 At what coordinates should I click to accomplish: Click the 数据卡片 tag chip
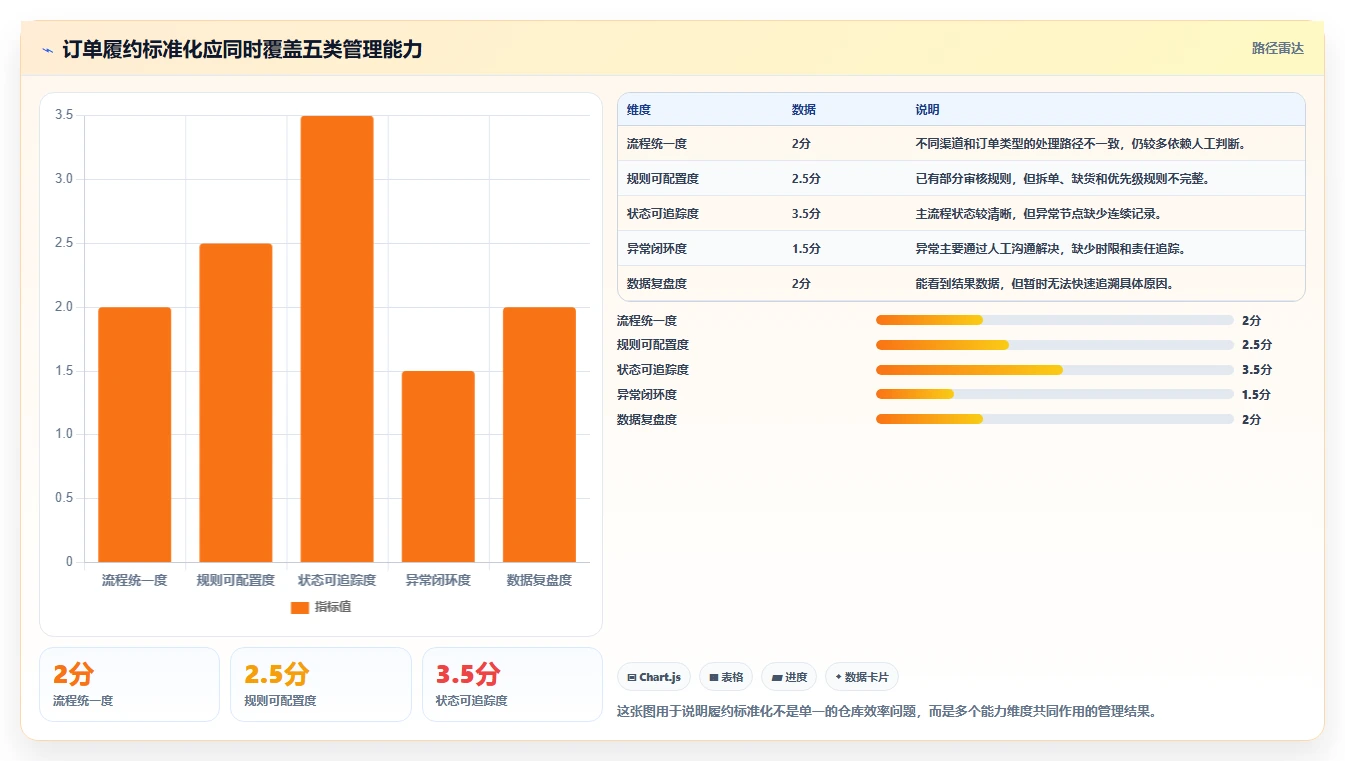coord(861,677)
